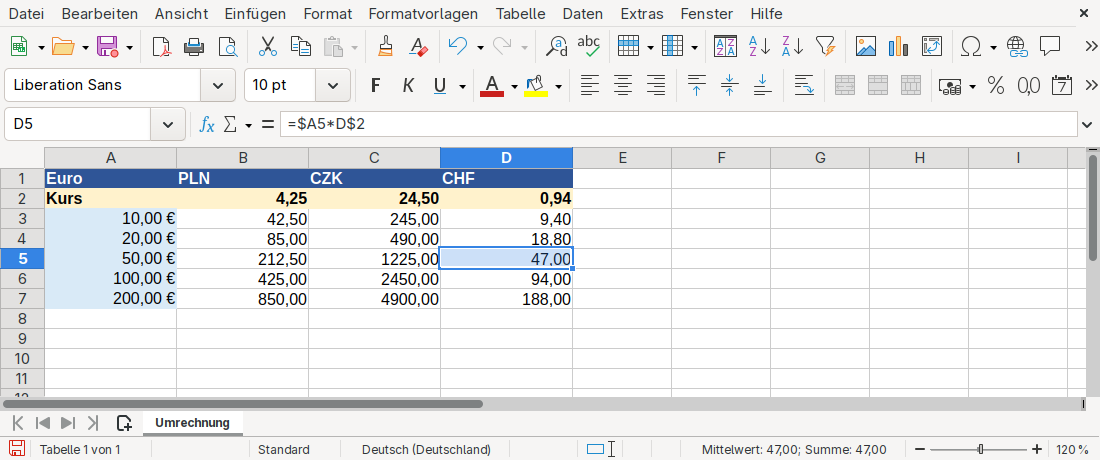Align cell text right
1100x460 pixels.
click(655, 86)
